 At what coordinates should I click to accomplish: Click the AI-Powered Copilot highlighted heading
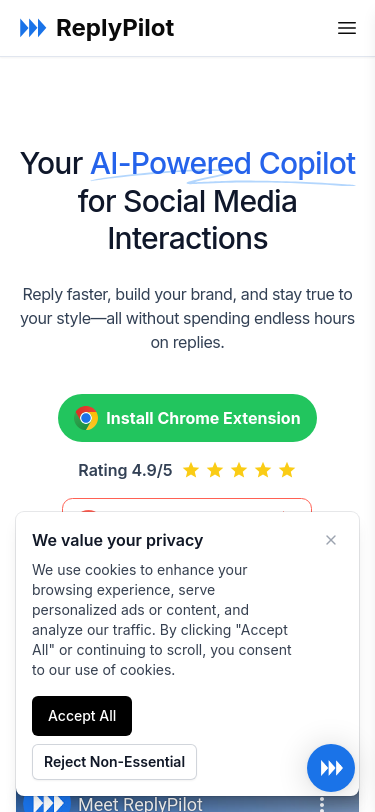223,164
